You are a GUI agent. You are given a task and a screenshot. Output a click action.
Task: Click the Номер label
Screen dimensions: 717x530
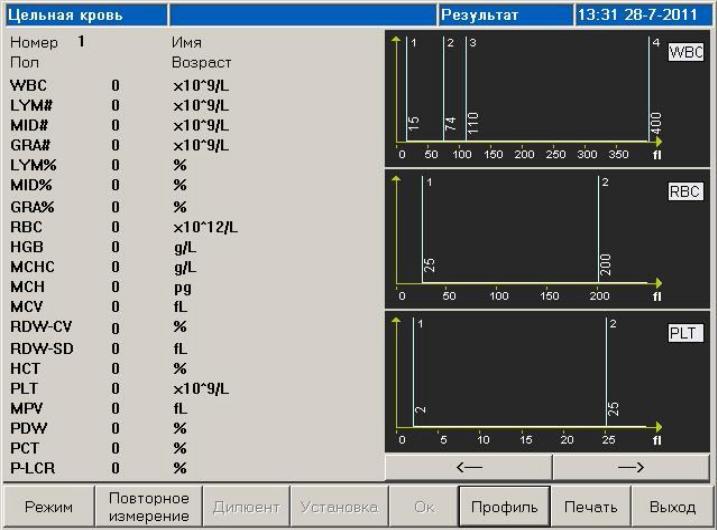34,43
